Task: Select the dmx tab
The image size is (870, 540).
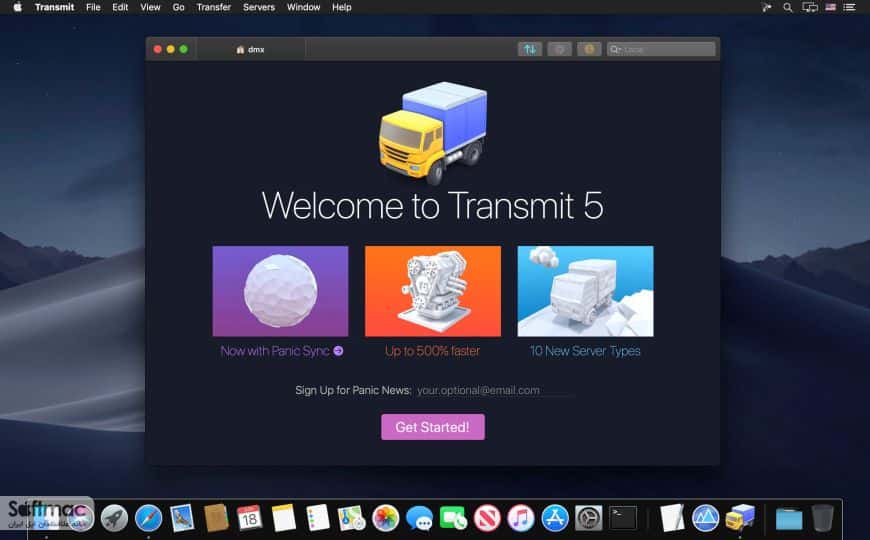Action: 250,49
